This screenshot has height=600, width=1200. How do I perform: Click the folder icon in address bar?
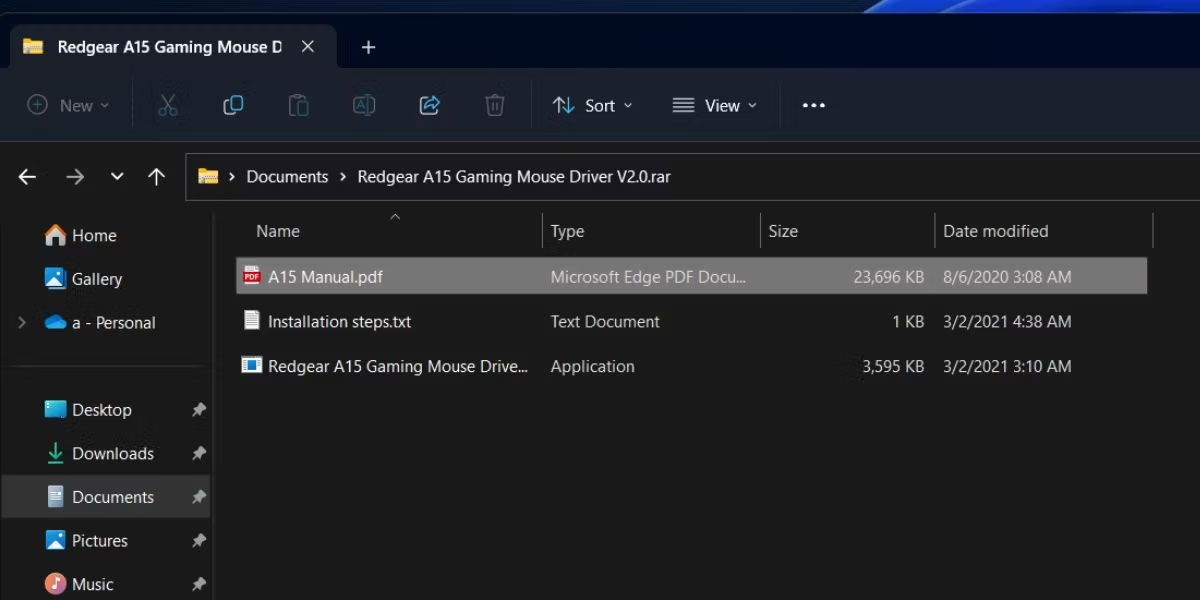208,177
